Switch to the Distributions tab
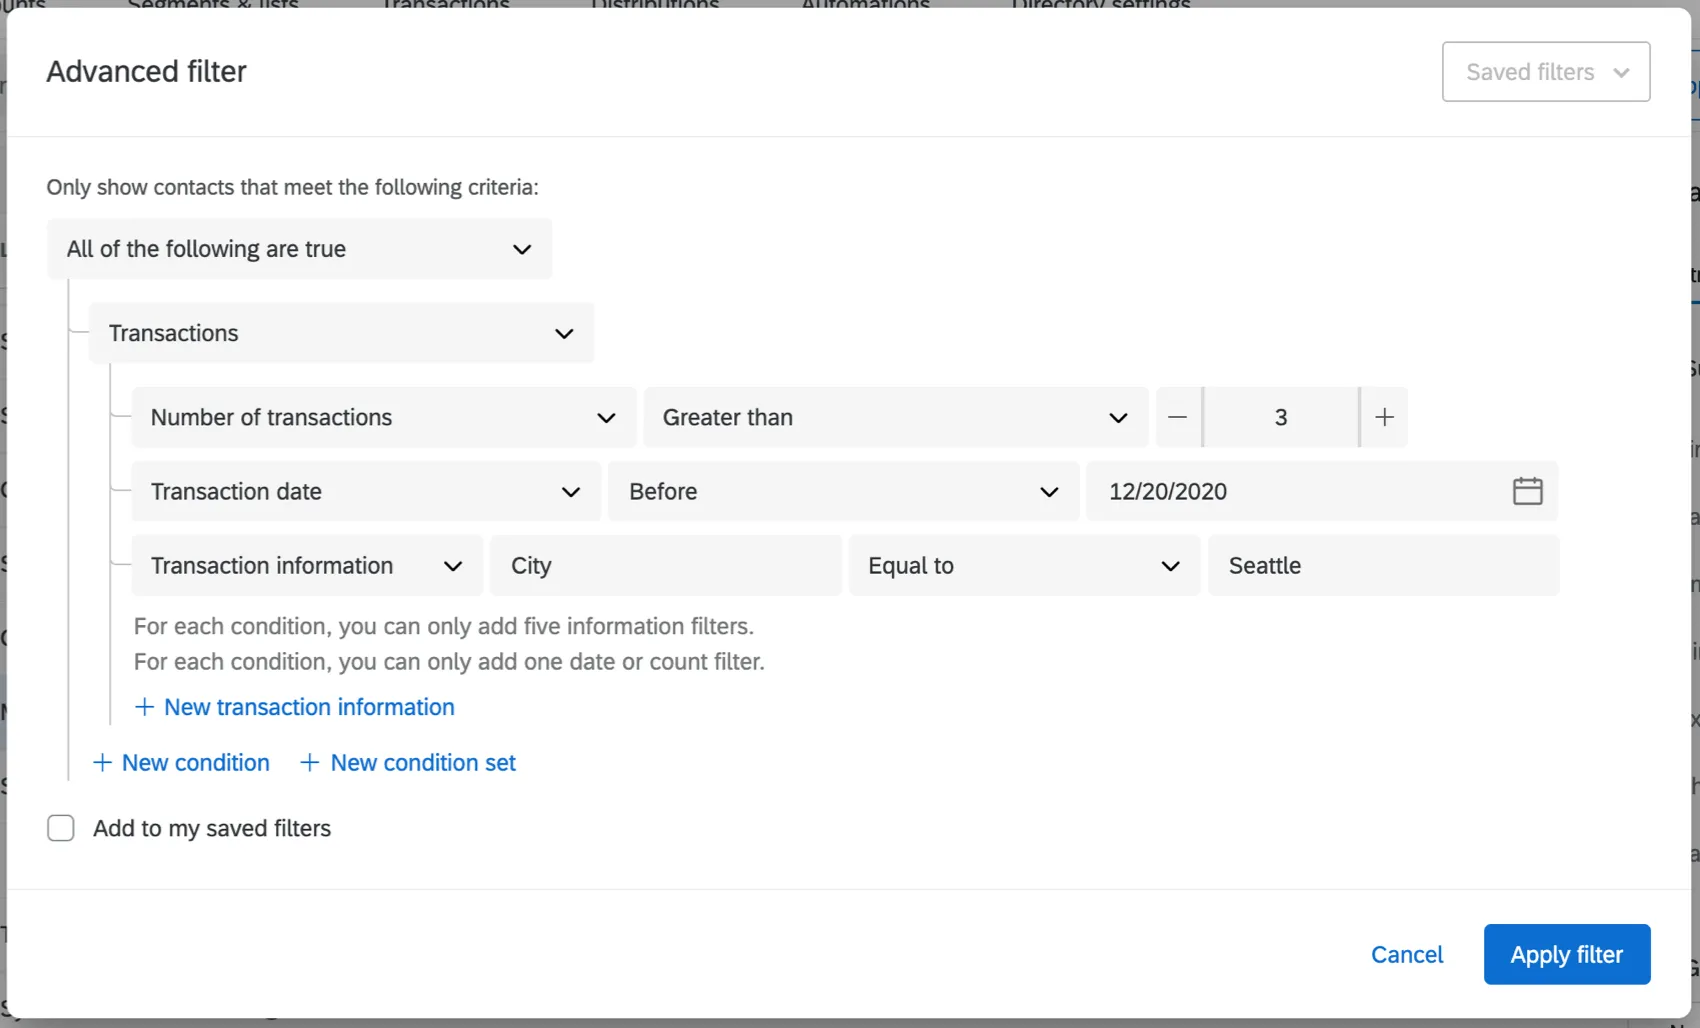This screenshot has height=1028, width=1700. click(656, 6)
